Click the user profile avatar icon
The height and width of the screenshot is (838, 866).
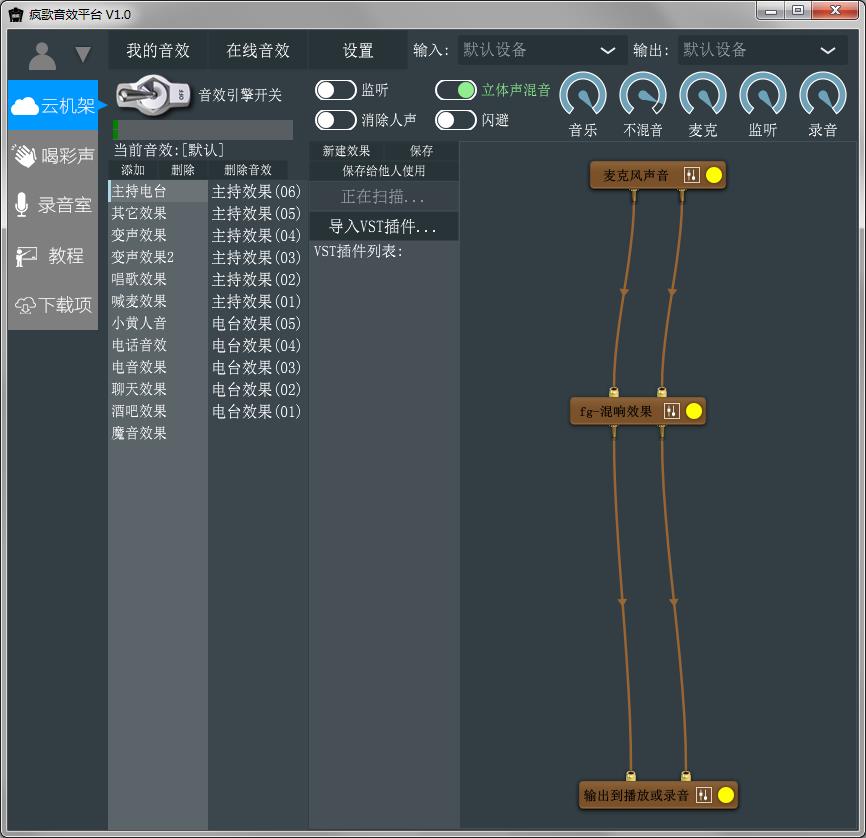(42, 54)
